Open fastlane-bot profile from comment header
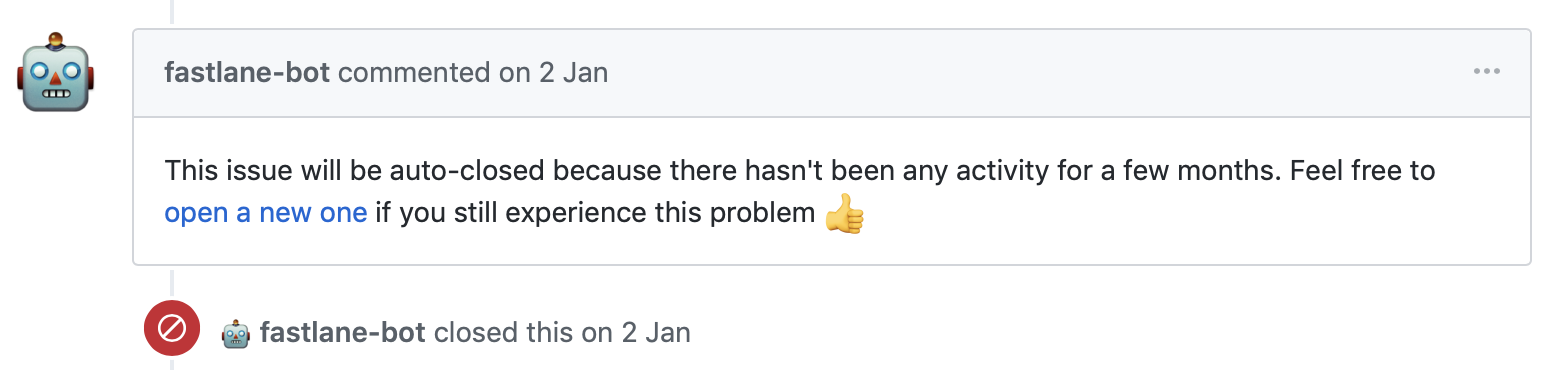The image size is (1550, 370). pos(247,73)
